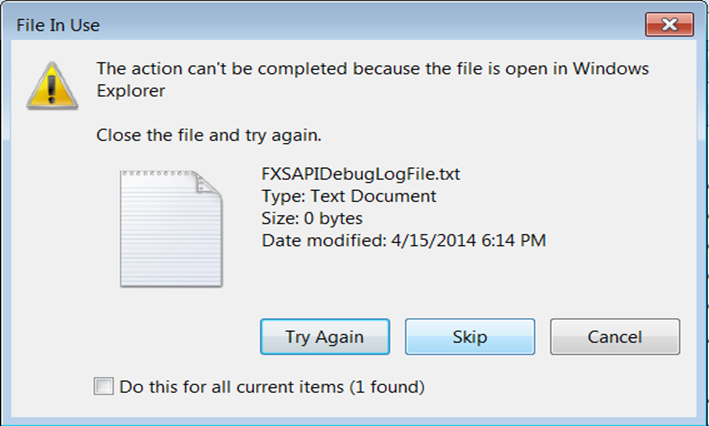Screen dimensions: 709x426
Task: Click the FXSAPIDebugLogFile.txt file name
Action: 360,175
